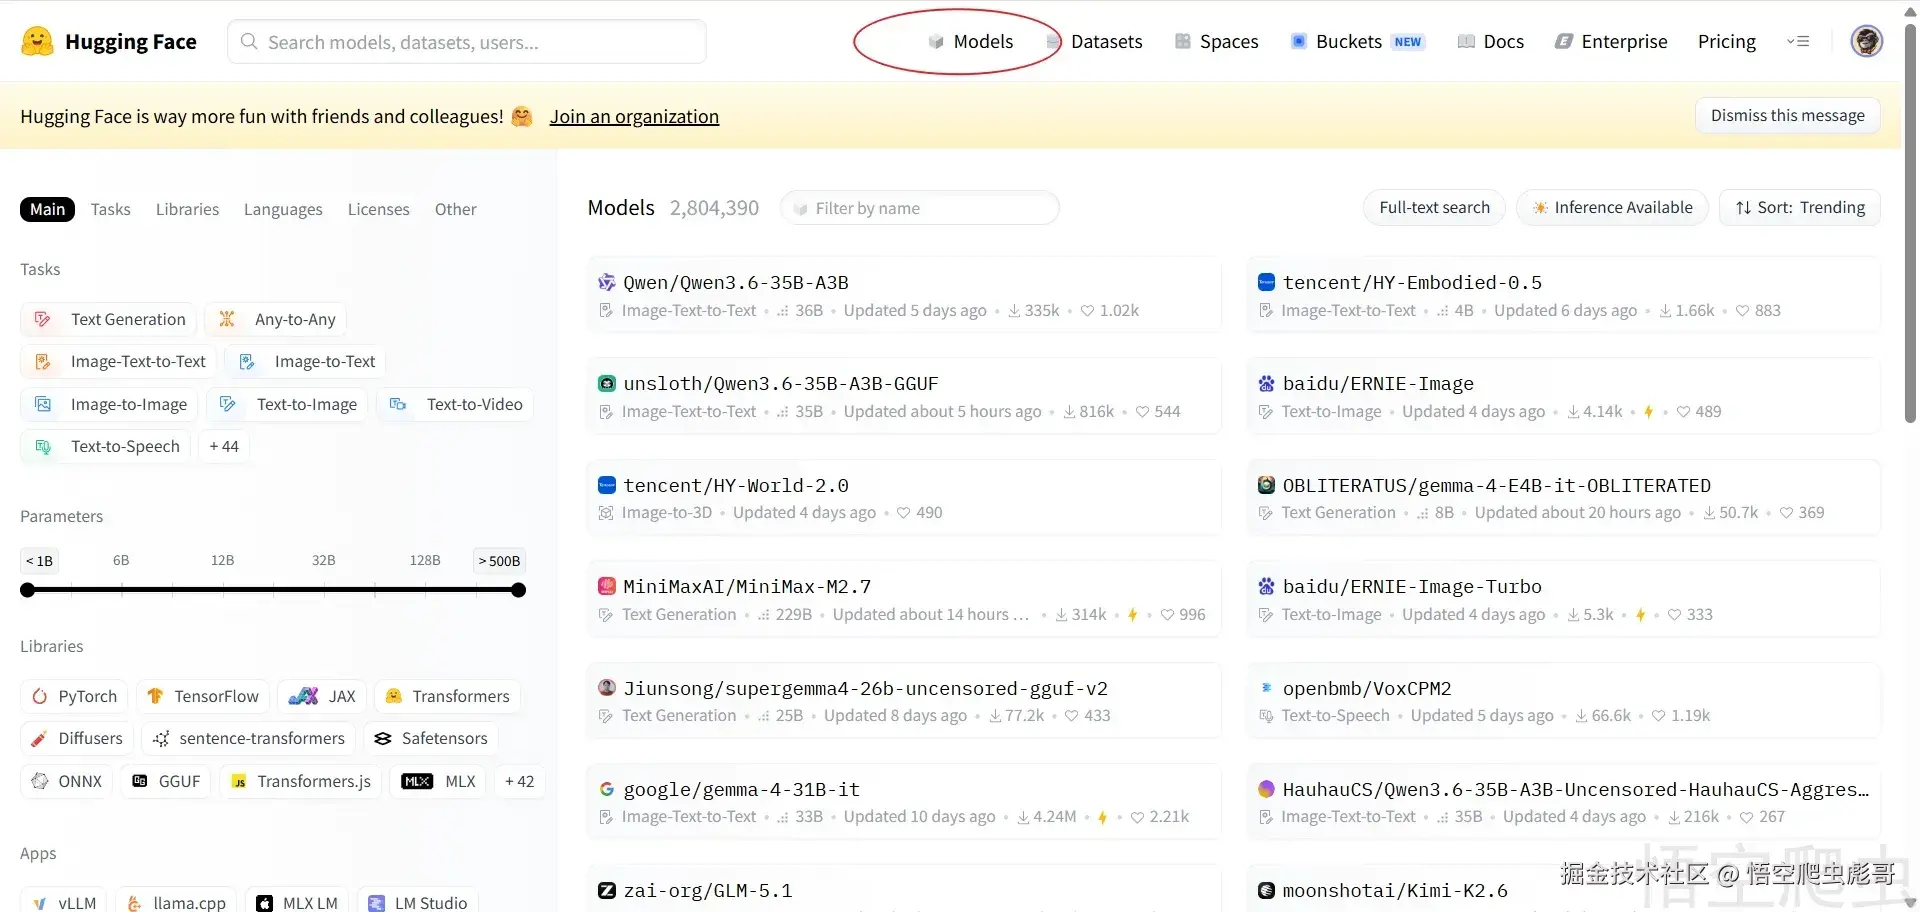Toggle the Text-to-Speech task filter

105,446
